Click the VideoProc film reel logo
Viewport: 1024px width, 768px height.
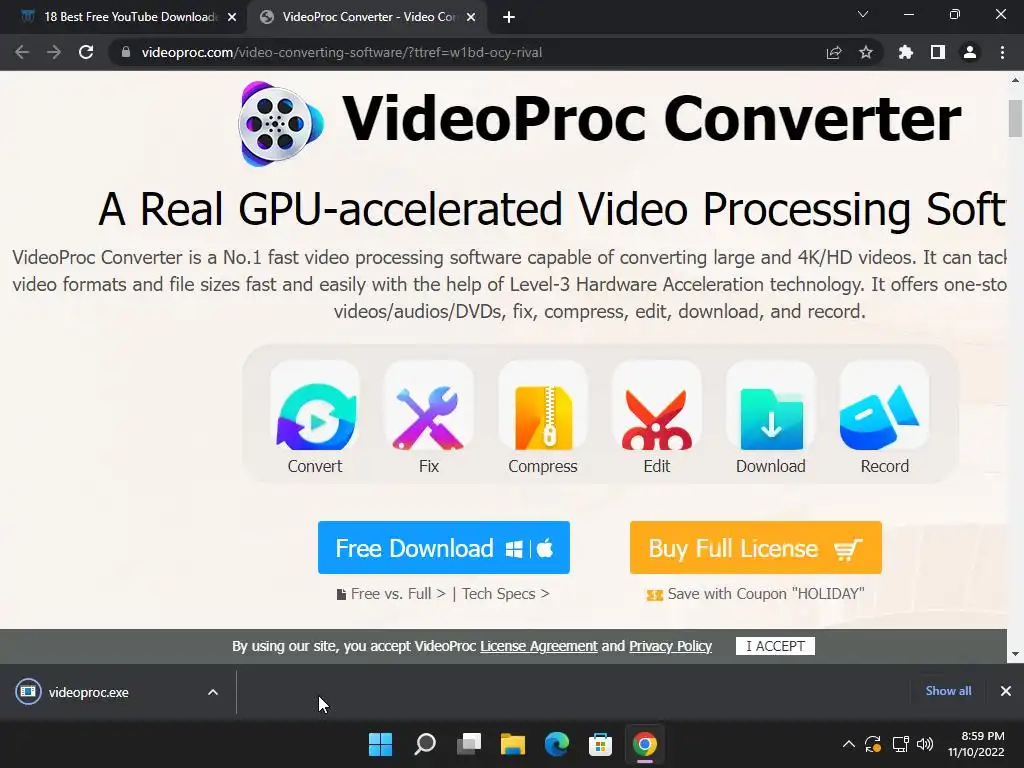tap(281, 123)
